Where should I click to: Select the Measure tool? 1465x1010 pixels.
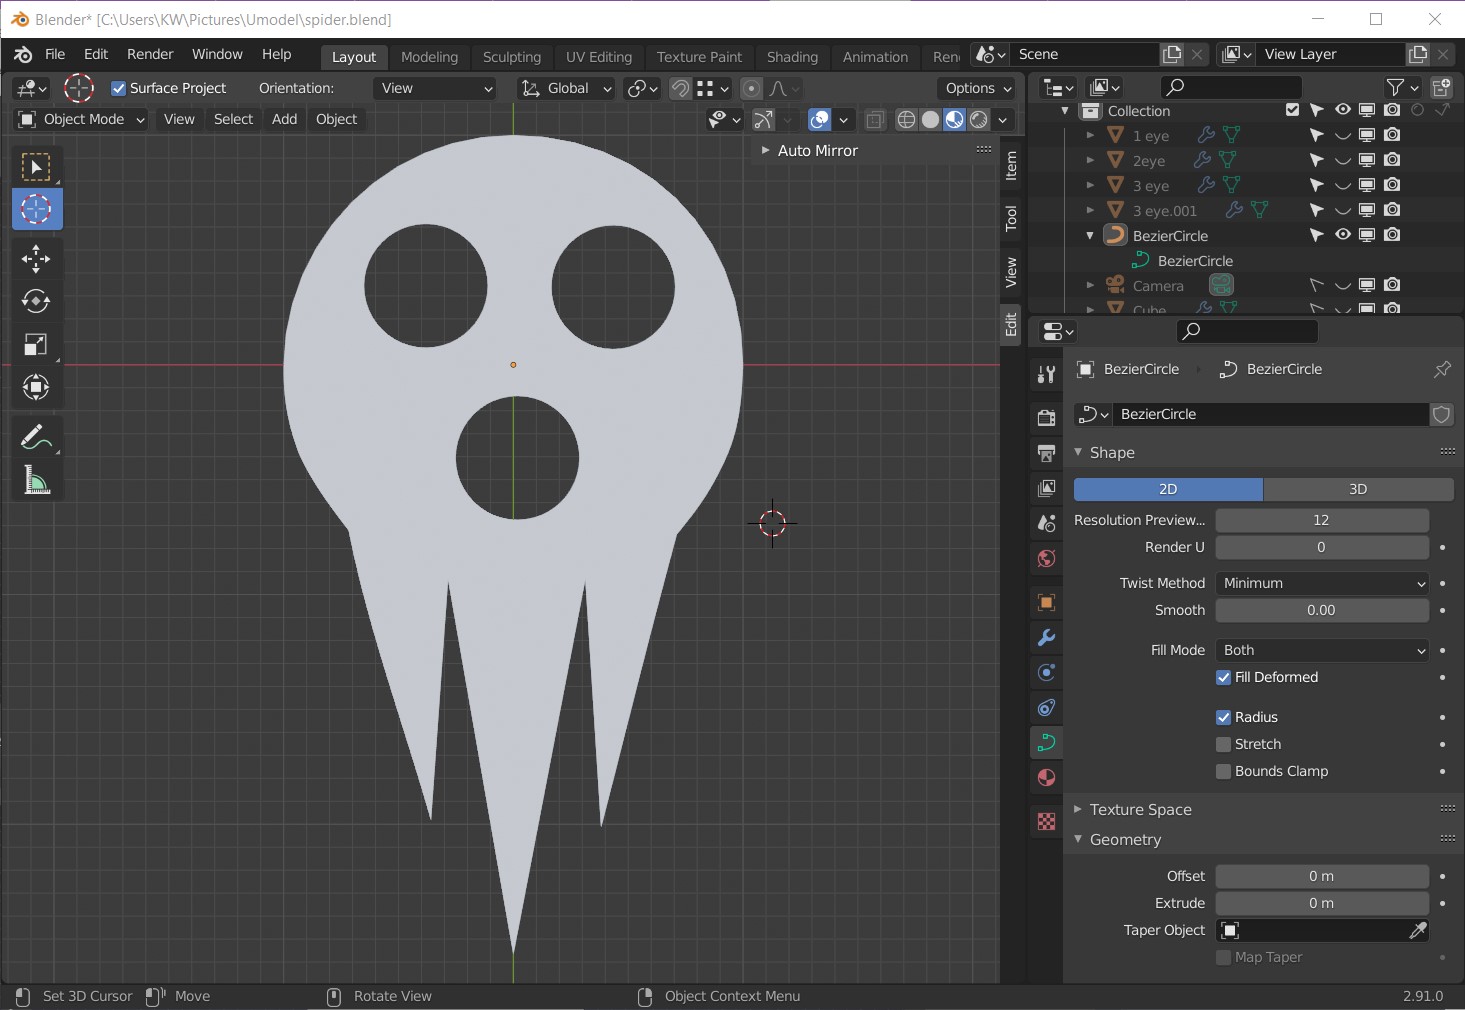click(x=36, y=482)
